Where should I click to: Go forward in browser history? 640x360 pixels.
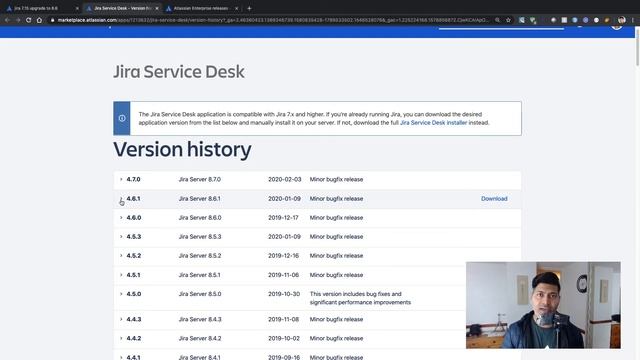(x=18, y=20)
